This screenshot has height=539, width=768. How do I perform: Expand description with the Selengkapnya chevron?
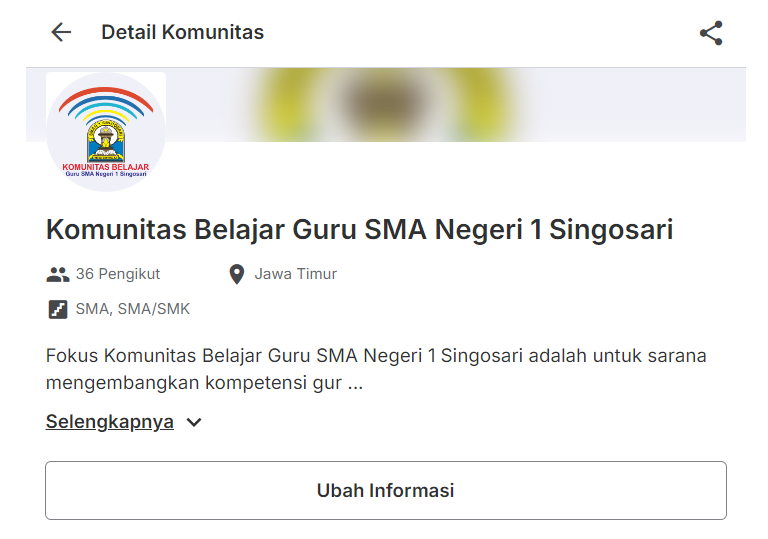194,422
